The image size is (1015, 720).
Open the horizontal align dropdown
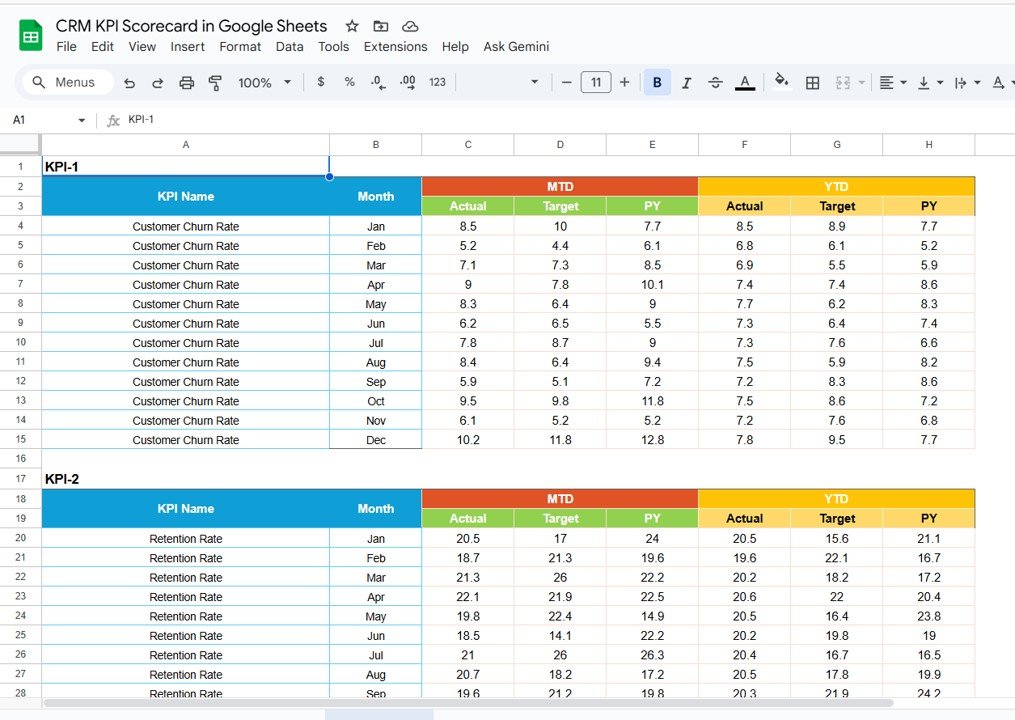point(892,83)
